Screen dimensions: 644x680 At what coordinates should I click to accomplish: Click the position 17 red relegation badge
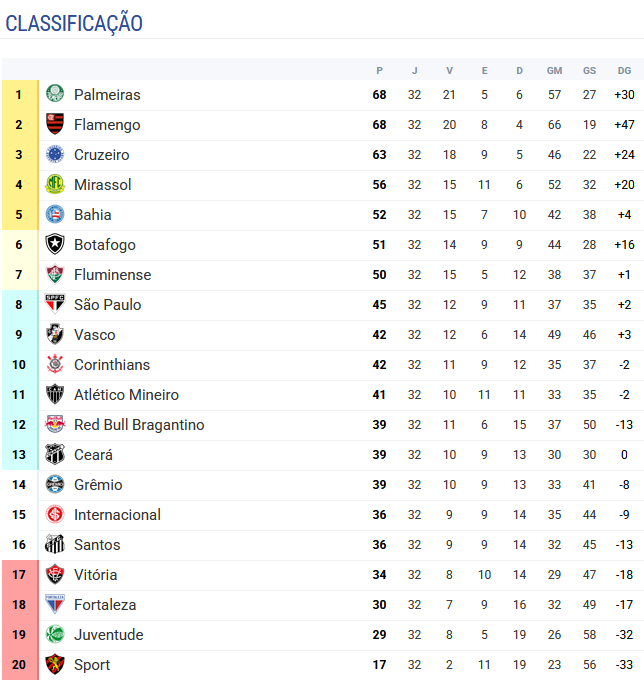click(x=19, y=575)
